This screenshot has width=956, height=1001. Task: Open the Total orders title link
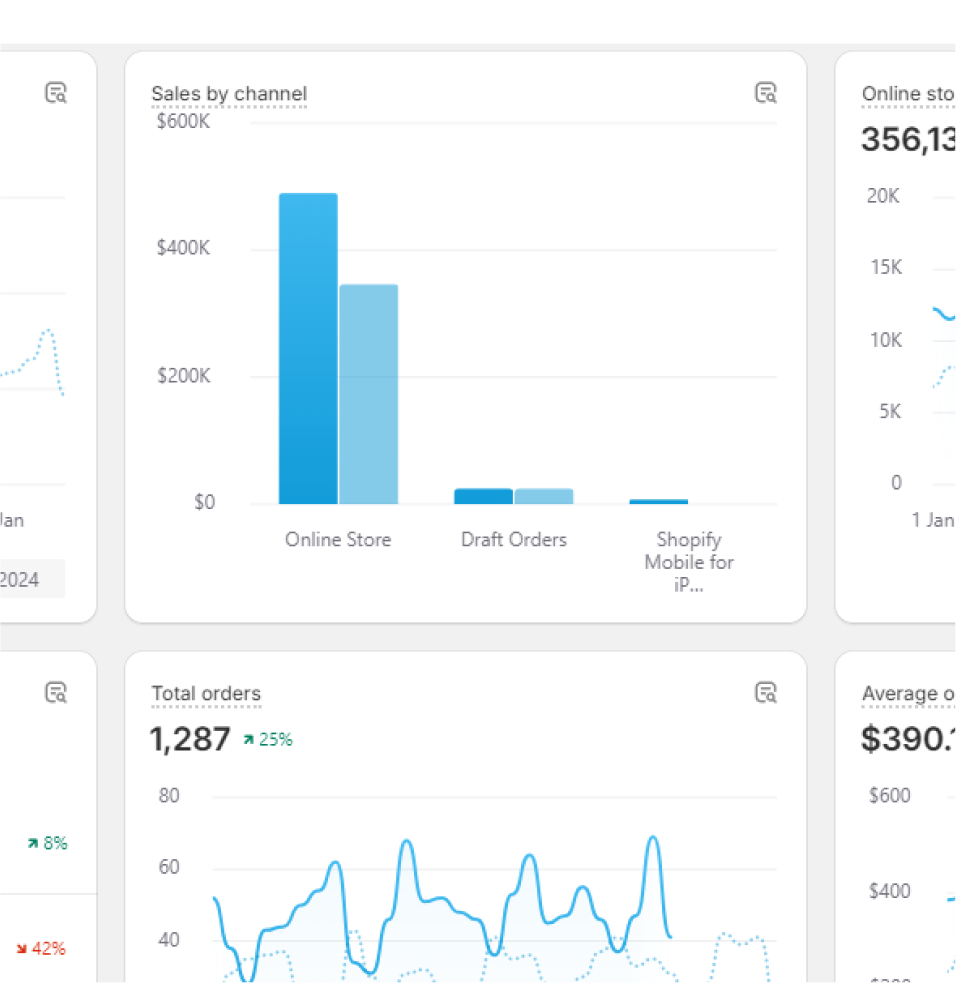pyautogui.click(x=206, y=693)
